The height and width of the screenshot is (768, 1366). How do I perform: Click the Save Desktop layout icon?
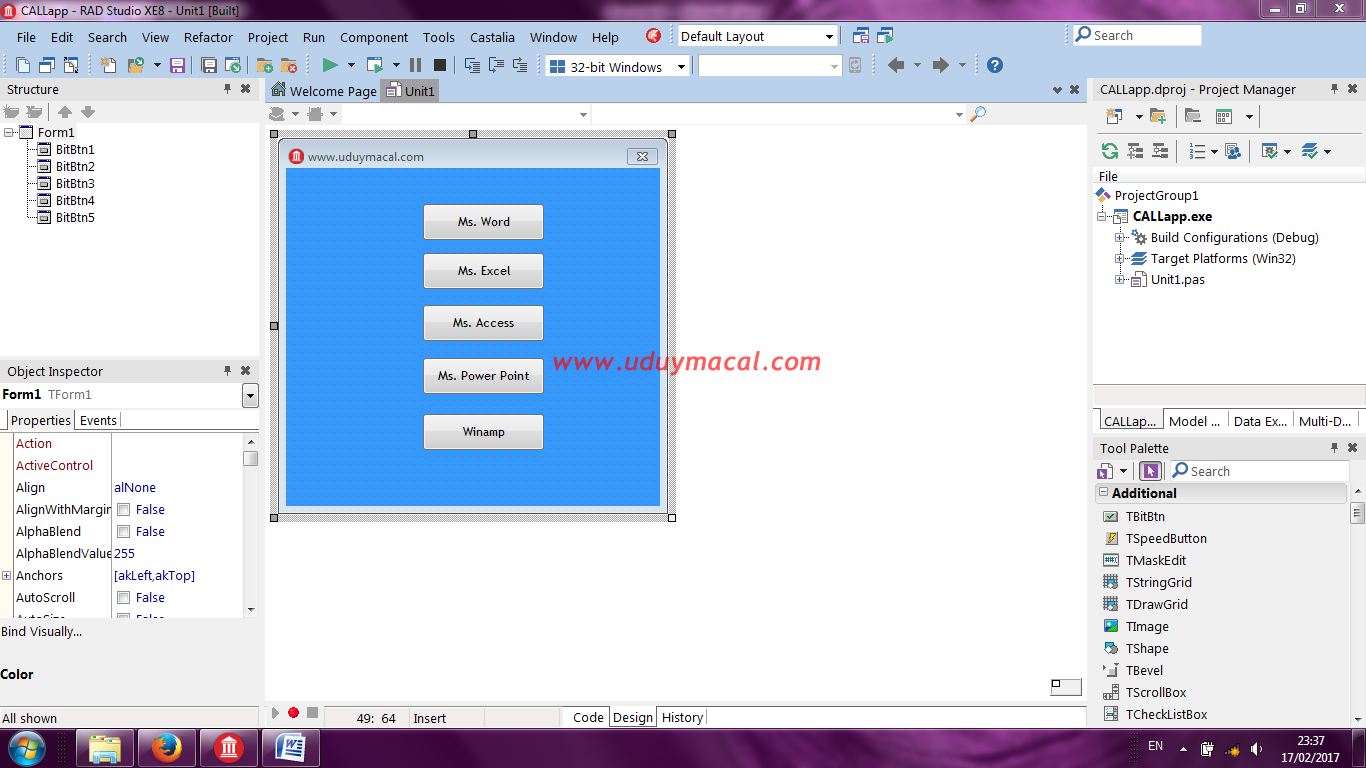click(x=861, y=36)
